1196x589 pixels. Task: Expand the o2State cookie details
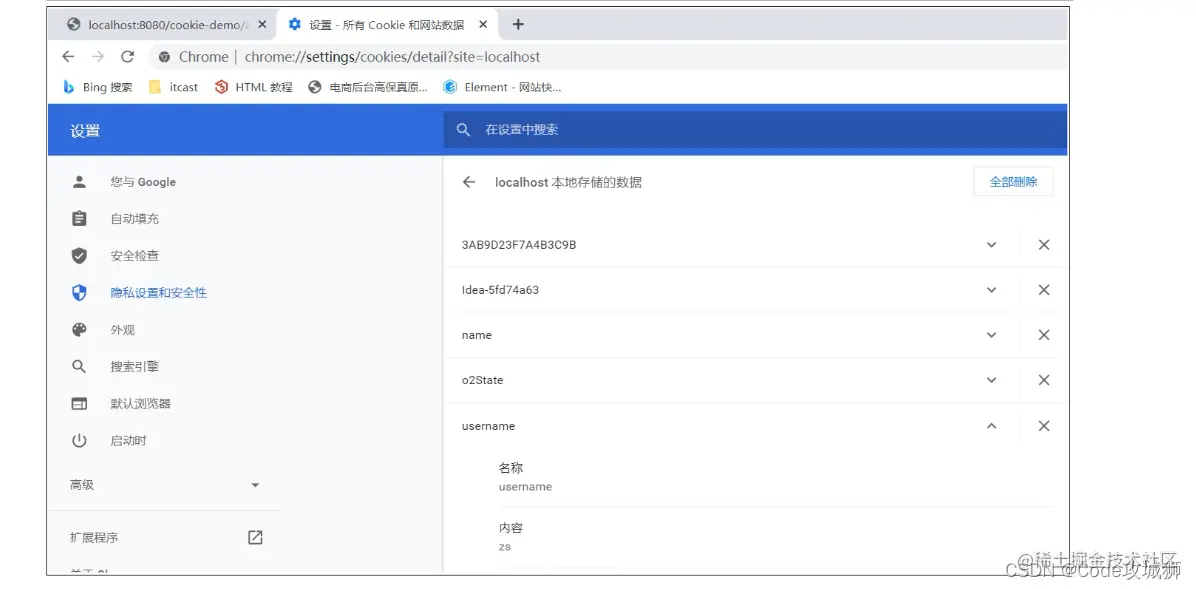[991, 380]
